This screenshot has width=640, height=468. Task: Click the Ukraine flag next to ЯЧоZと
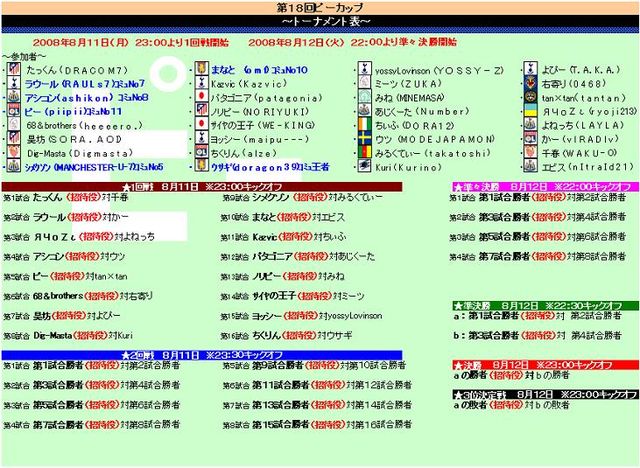(528, 113)
